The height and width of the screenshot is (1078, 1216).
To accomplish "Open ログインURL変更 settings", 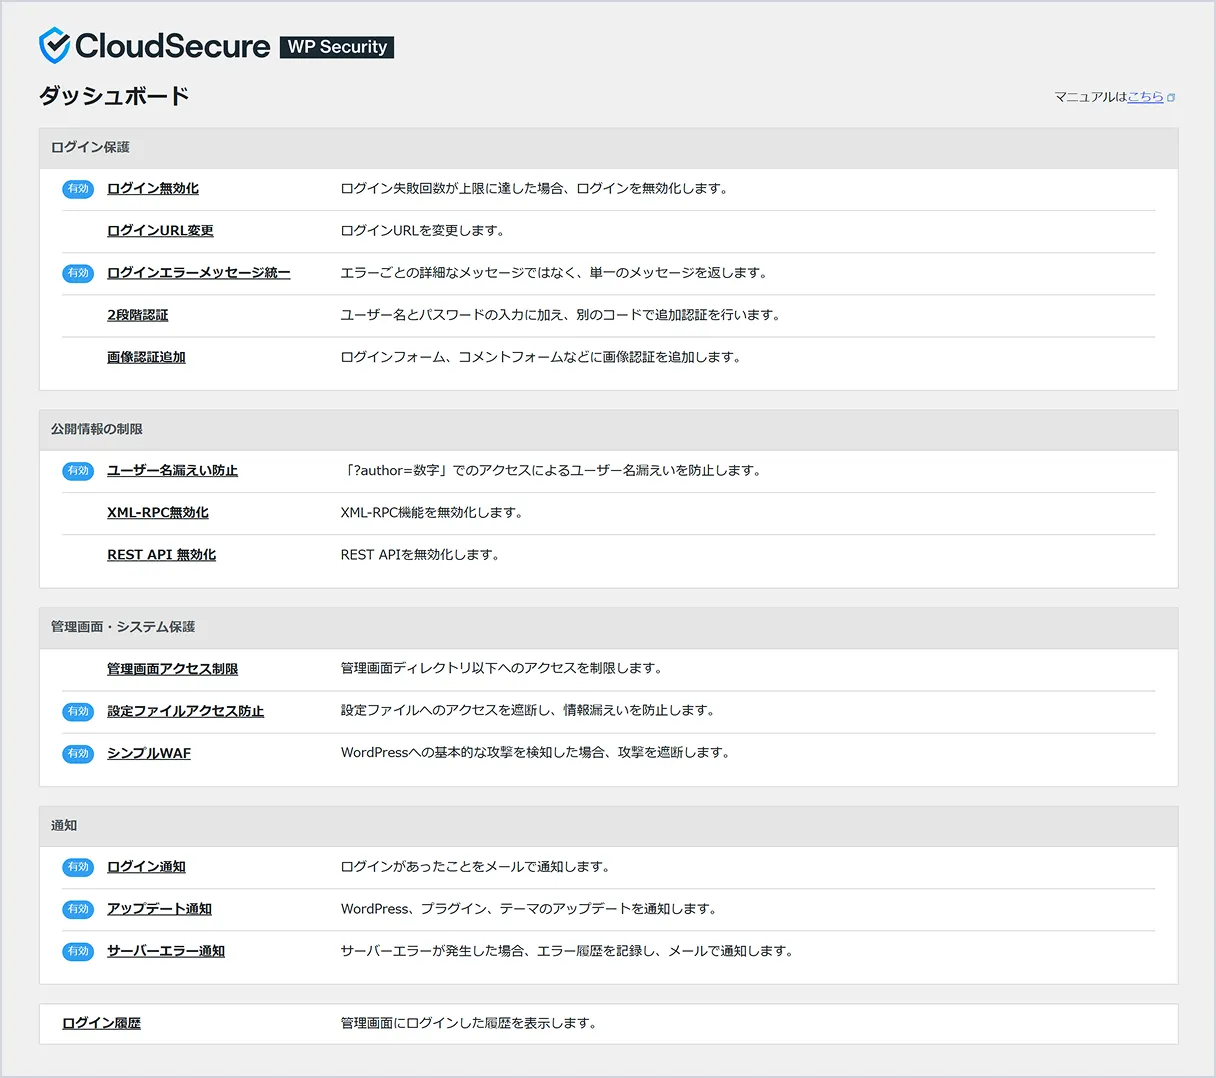I will tap(160, 230).
